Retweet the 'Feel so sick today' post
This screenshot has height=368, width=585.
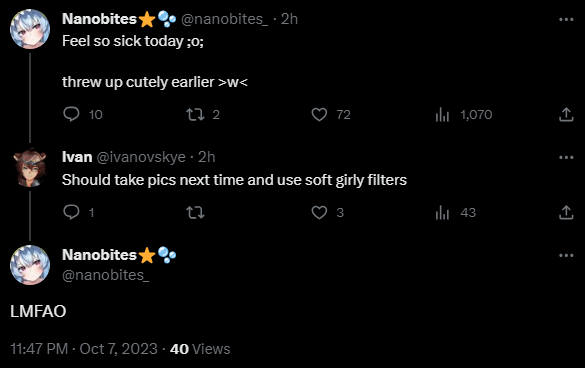click(203, 114)
